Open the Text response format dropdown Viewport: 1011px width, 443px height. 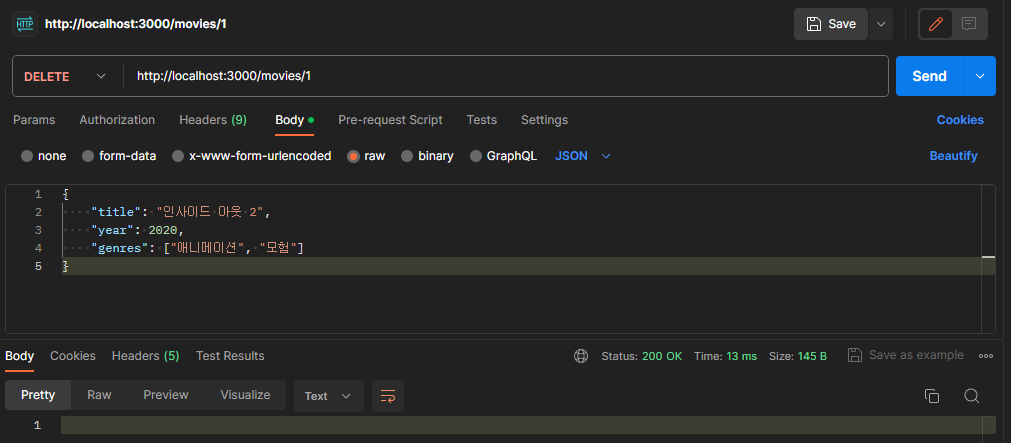tap(329, 396)
